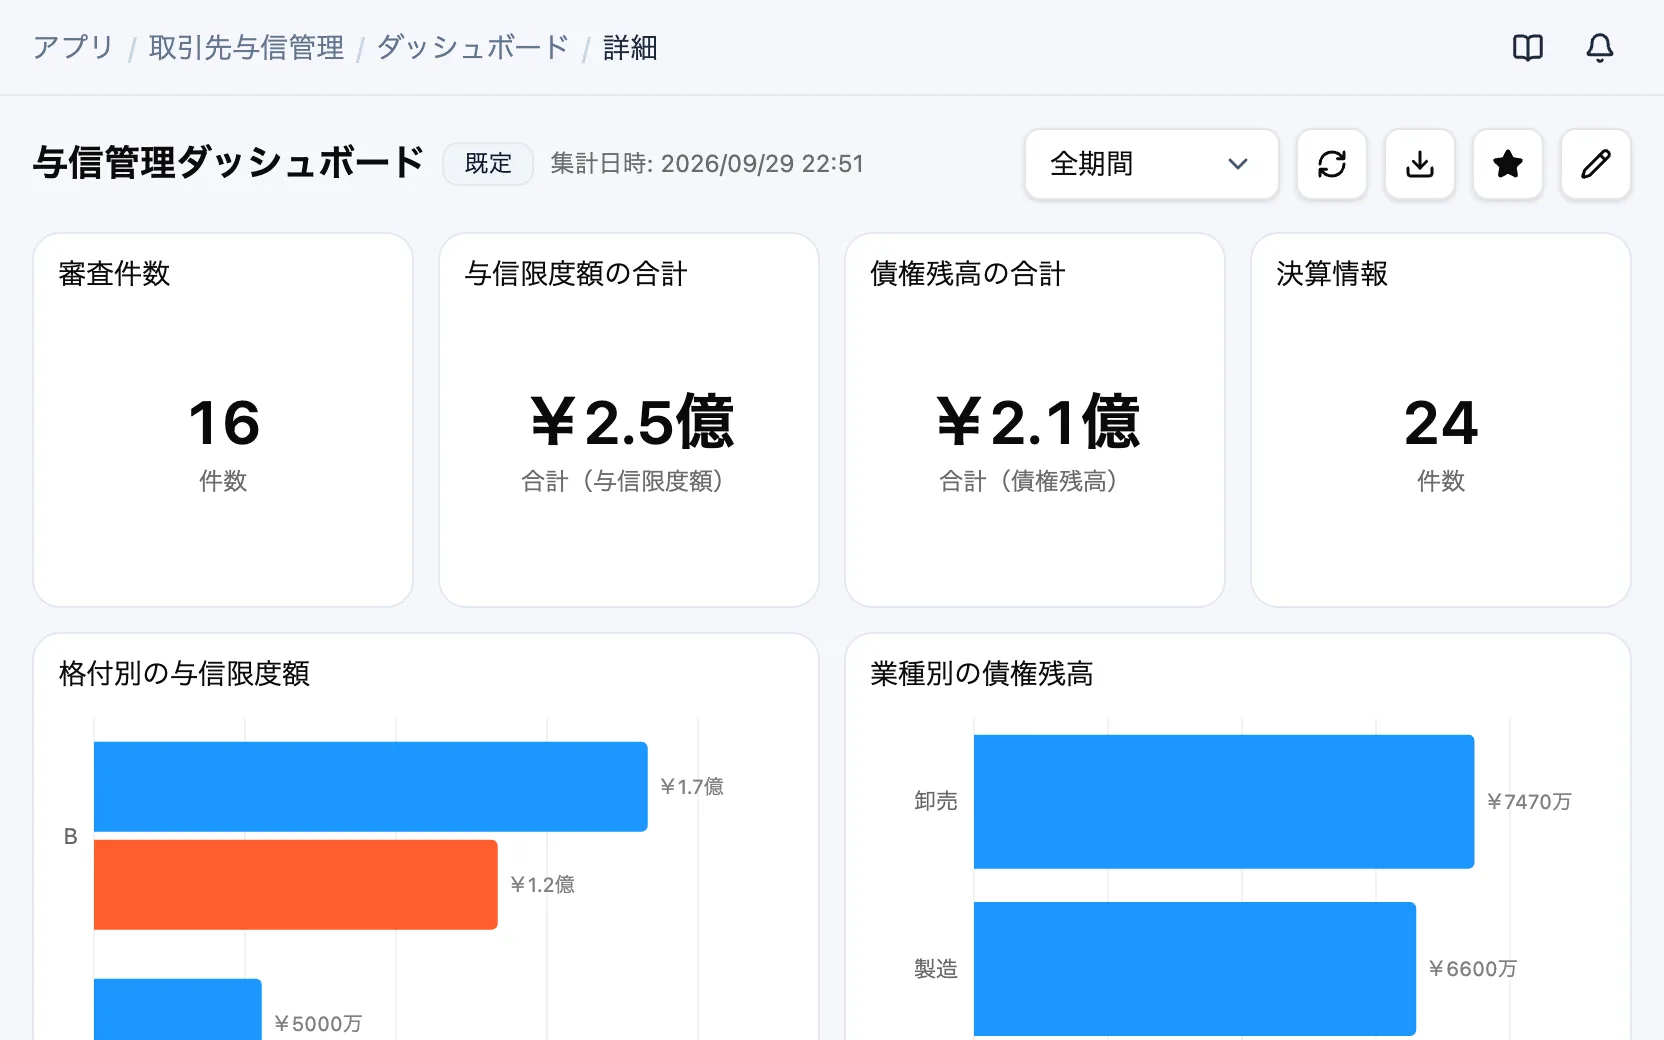Click the 業種別の債権残高 chart title
The width and height of the screenshot is (1664, 1040).
982,673
